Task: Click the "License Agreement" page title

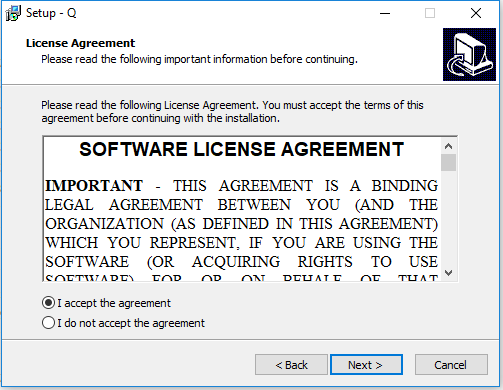Action: pyautogui.click(x=80, y=43)
